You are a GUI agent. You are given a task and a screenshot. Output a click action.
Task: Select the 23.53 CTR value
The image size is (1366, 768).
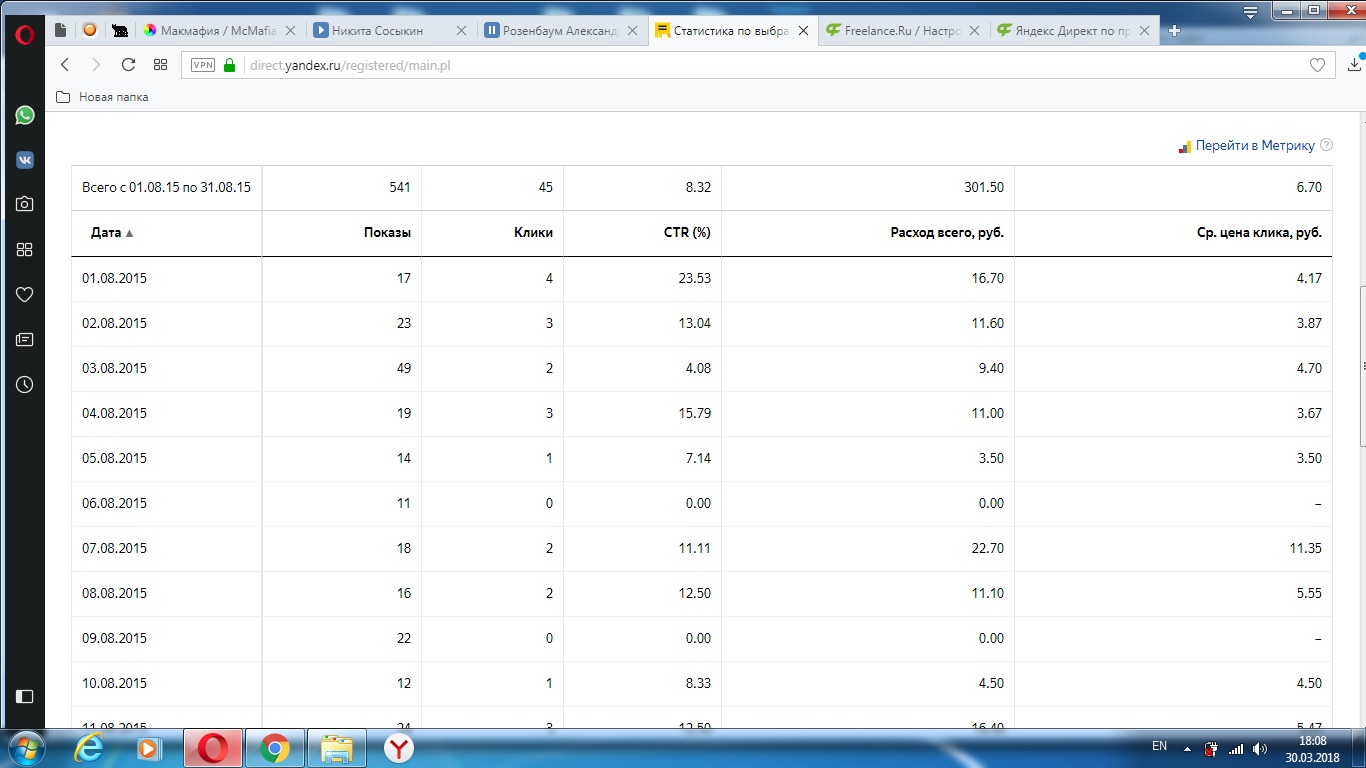693,278
